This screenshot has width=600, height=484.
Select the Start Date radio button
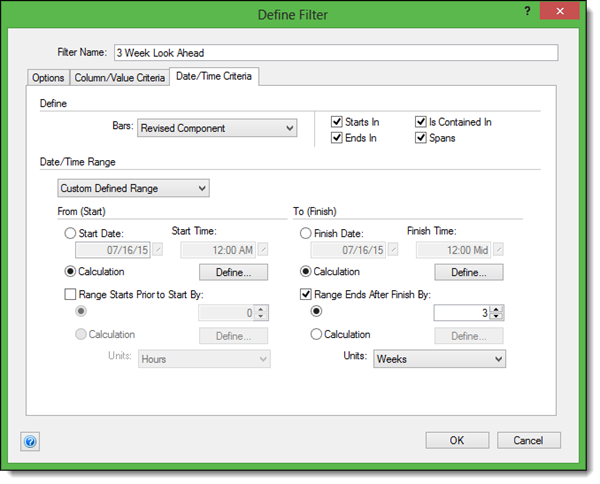pyautogui.click(x=69, y=232)
